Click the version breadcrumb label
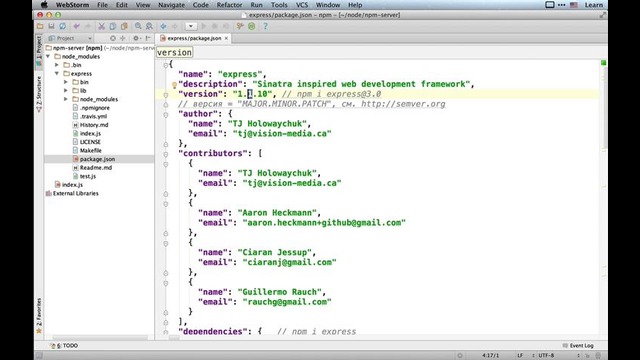The width and height of the screenshot is (640, 360). [x=174, y=53]
